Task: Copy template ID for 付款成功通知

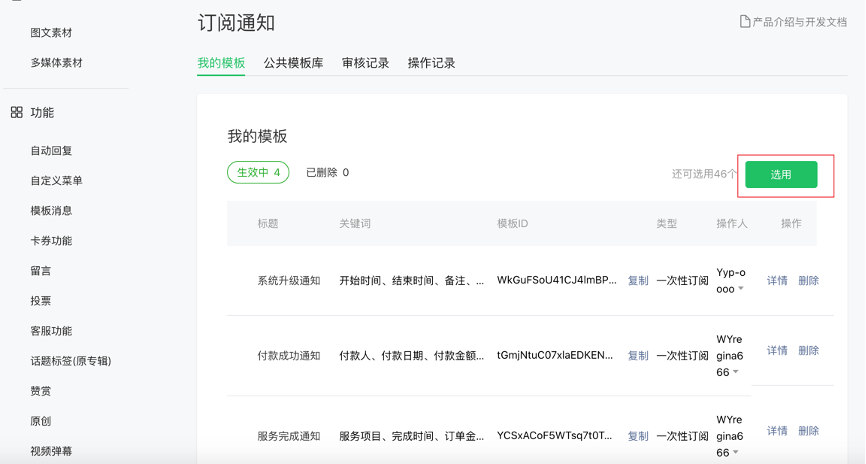Action: [x=638, y=356]
